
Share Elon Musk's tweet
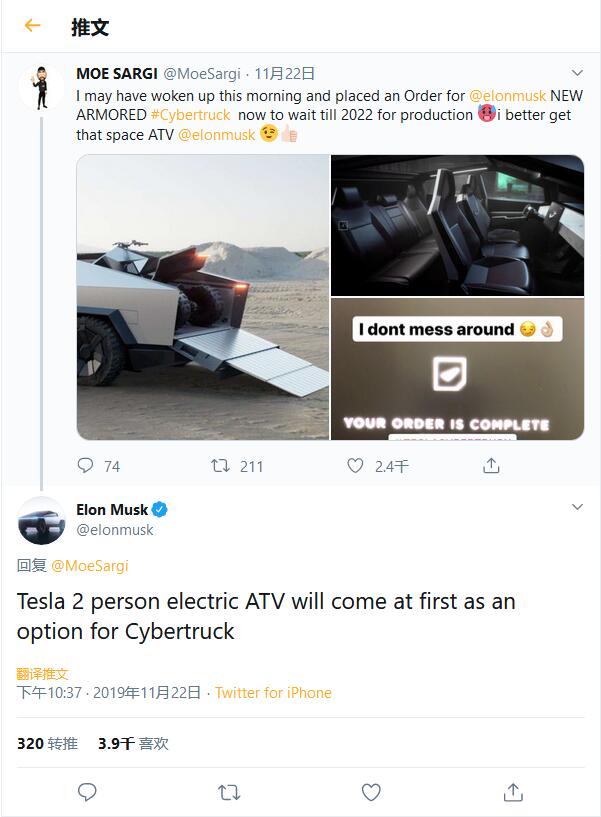tap(513, 792)
